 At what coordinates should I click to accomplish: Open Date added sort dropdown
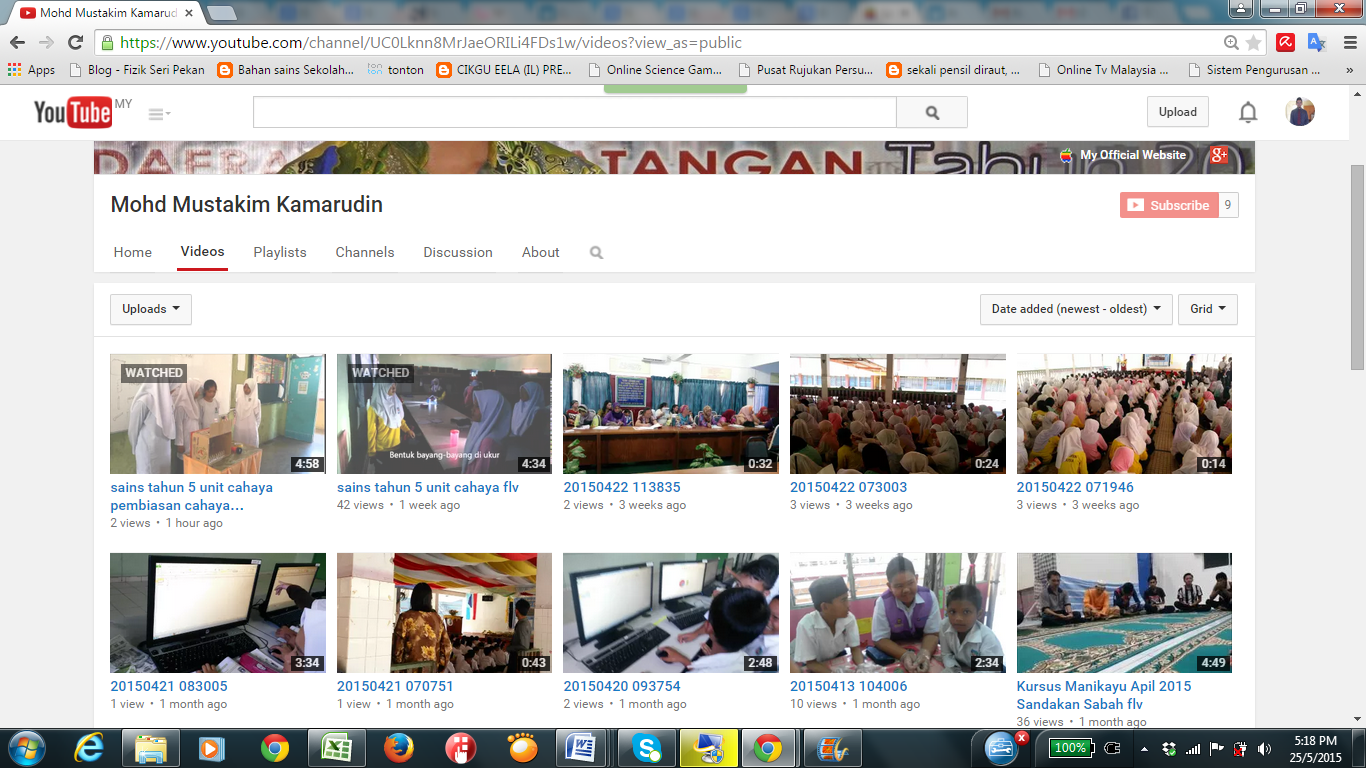[1076, 309]
